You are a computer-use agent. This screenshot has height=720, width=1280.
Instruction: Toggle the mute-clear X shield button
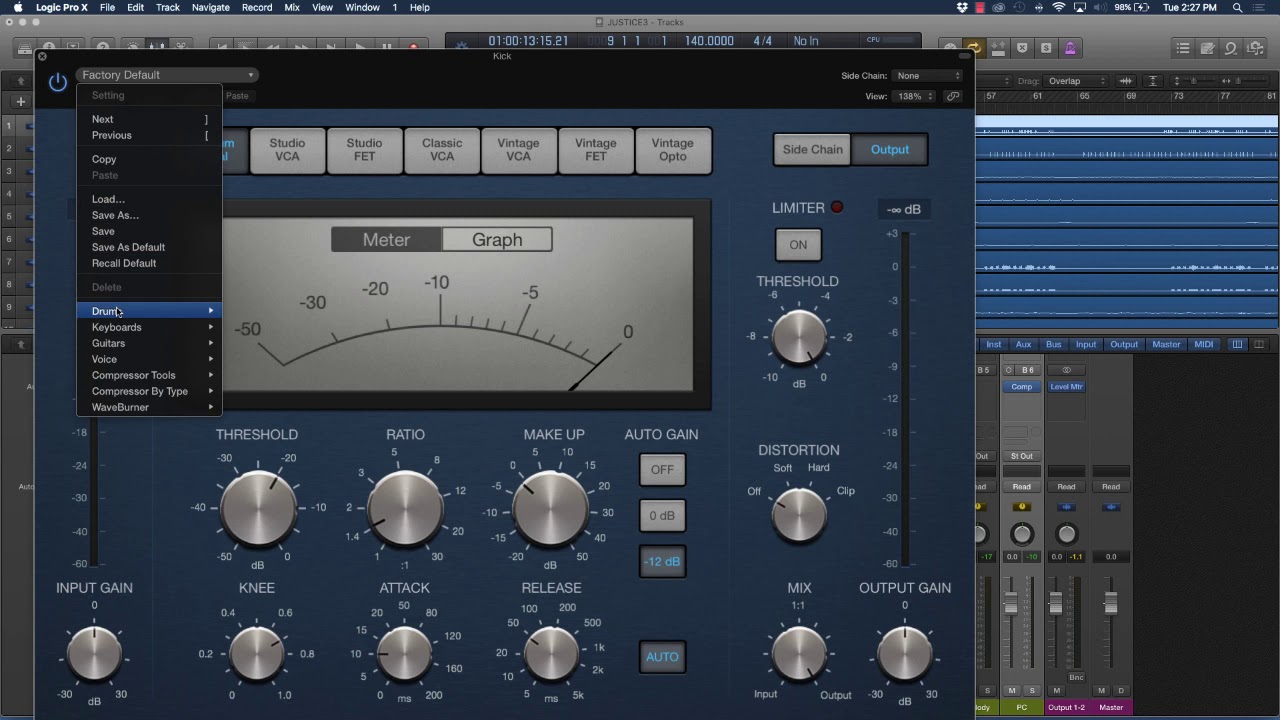pos(1022,47)
